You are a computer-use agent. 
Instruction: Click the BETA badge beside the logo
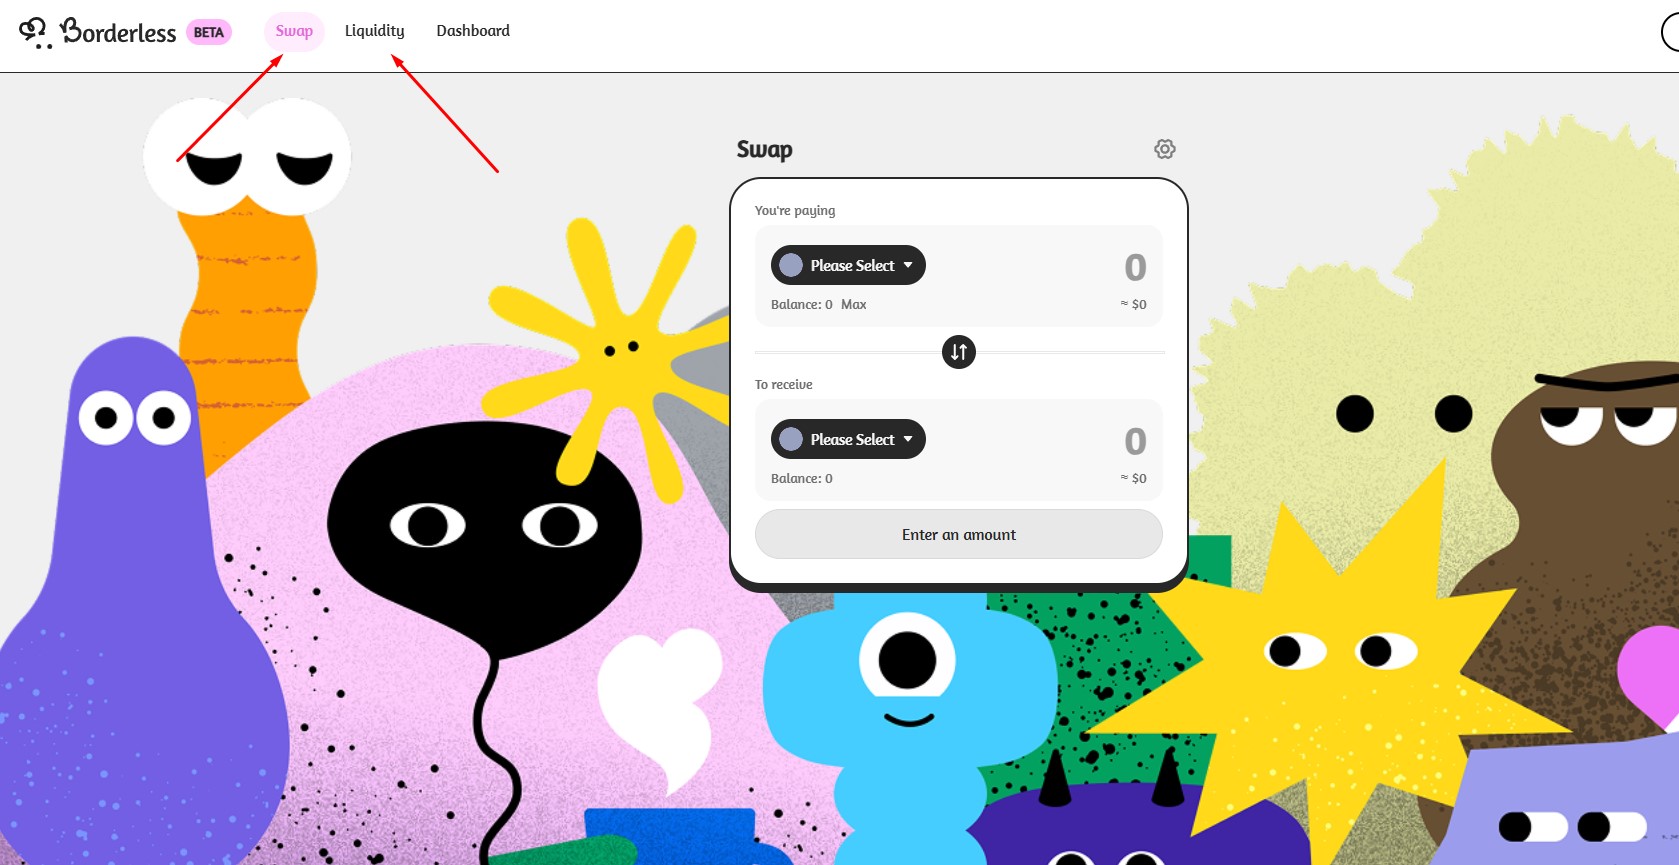pyautogui.click(x=208, y=32)
